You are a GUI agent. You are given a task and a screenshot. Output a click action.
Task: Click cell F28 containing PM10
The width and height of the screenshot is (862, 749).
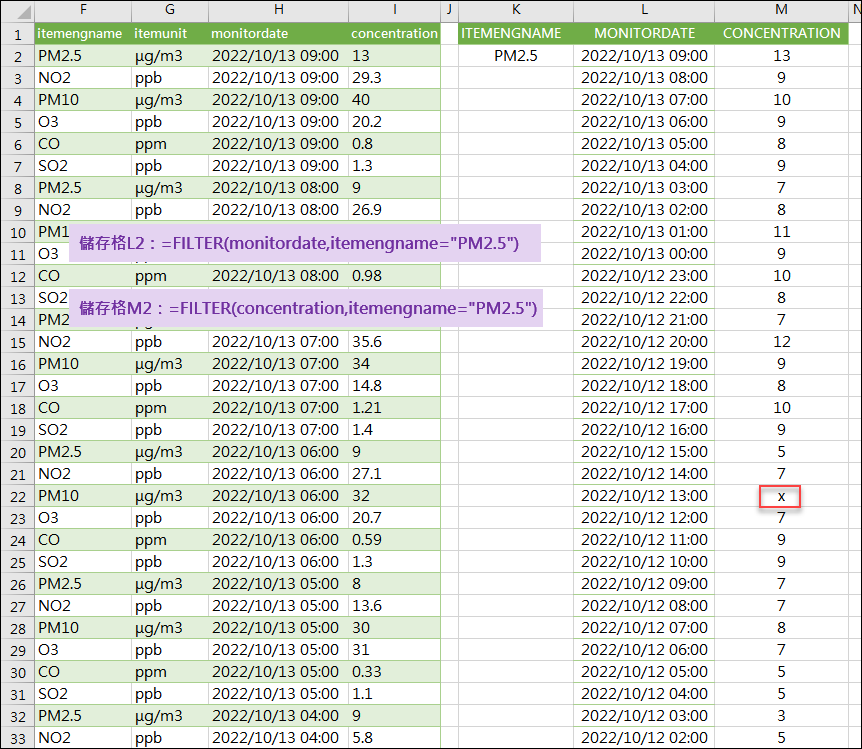83,627
